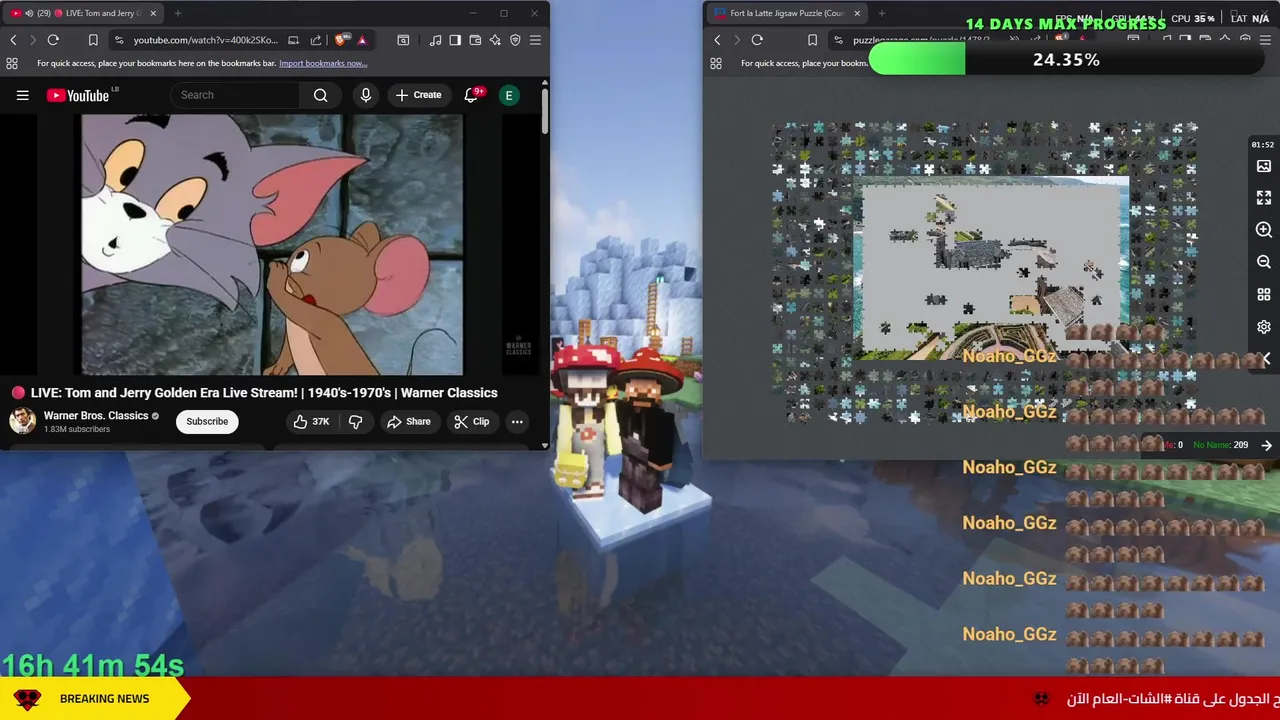Click the share icon in YouTube address bar
Viewport: 1280px width, 720px height.
click(316, 40)
